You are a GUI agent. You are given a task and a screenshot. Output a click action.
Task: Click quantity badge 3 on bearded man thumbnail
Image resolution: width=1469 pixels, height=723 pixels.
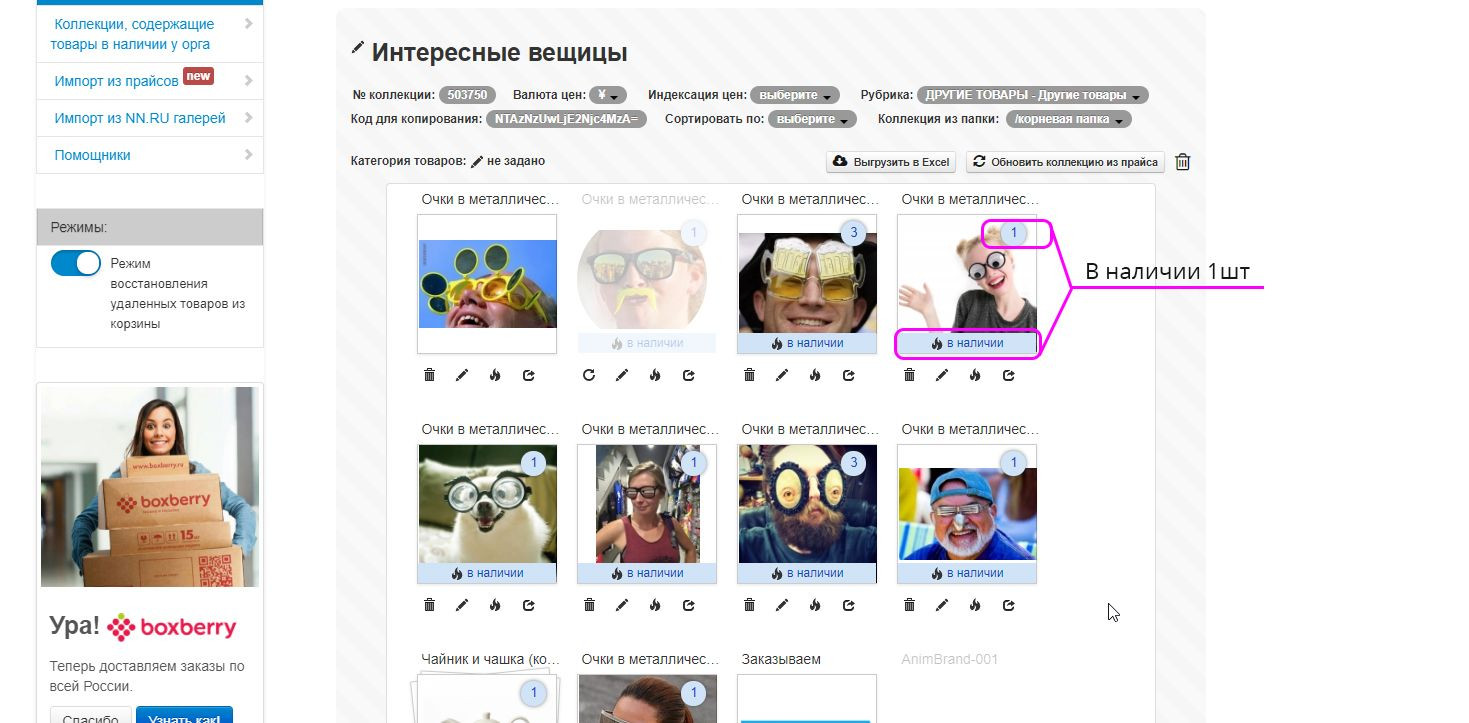tap(853, 463)
